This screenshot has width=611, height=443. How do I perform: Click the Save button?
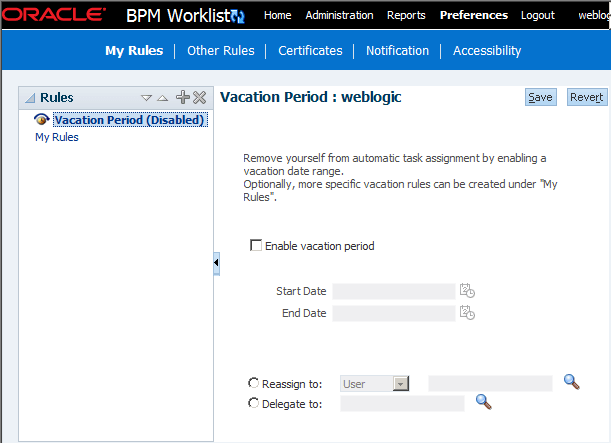pyautogui.click(x=540, y=97)
